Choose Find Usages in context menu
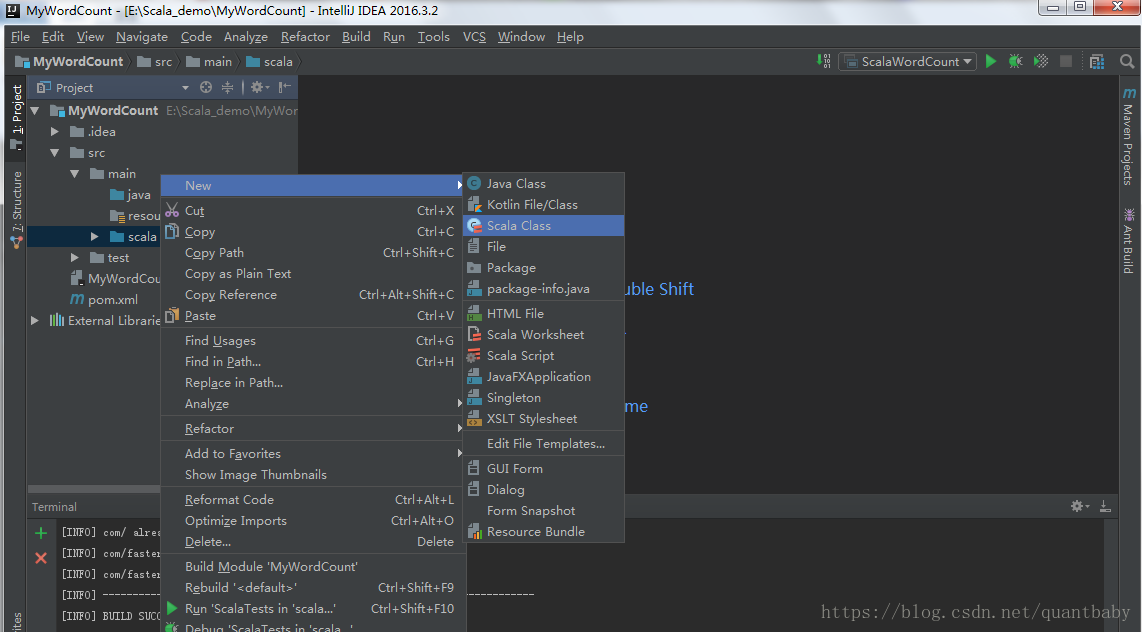 click(312, 340)
